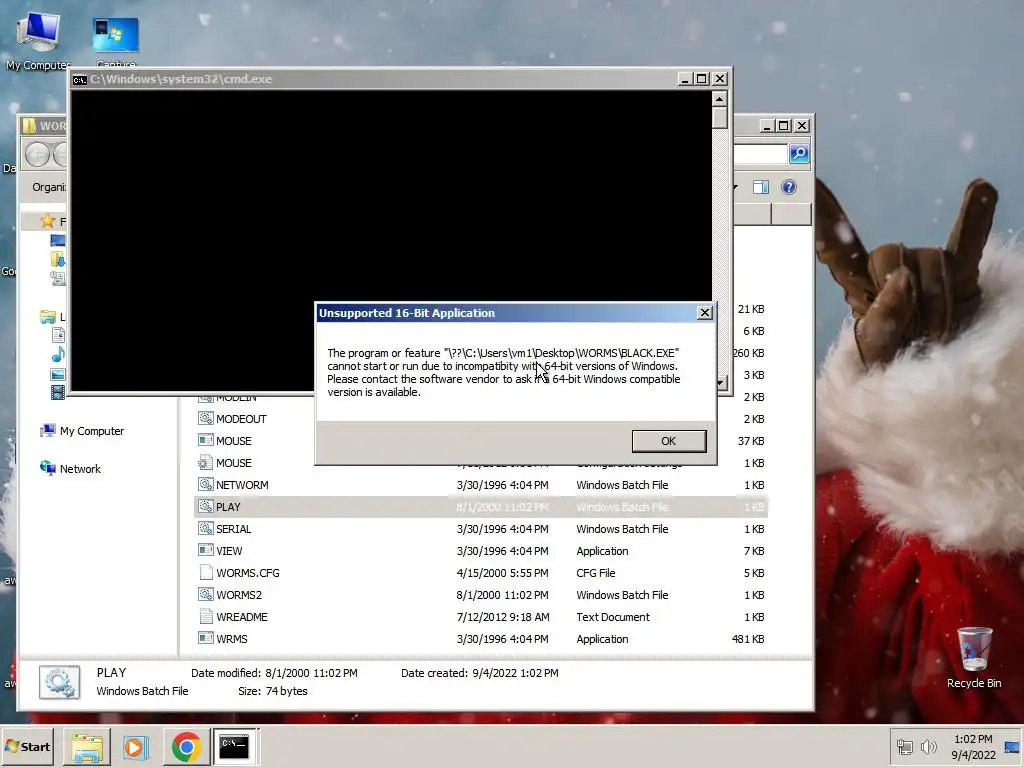Open Capture desktop shortcut icon
The image size is (1024, 768).
116,40
